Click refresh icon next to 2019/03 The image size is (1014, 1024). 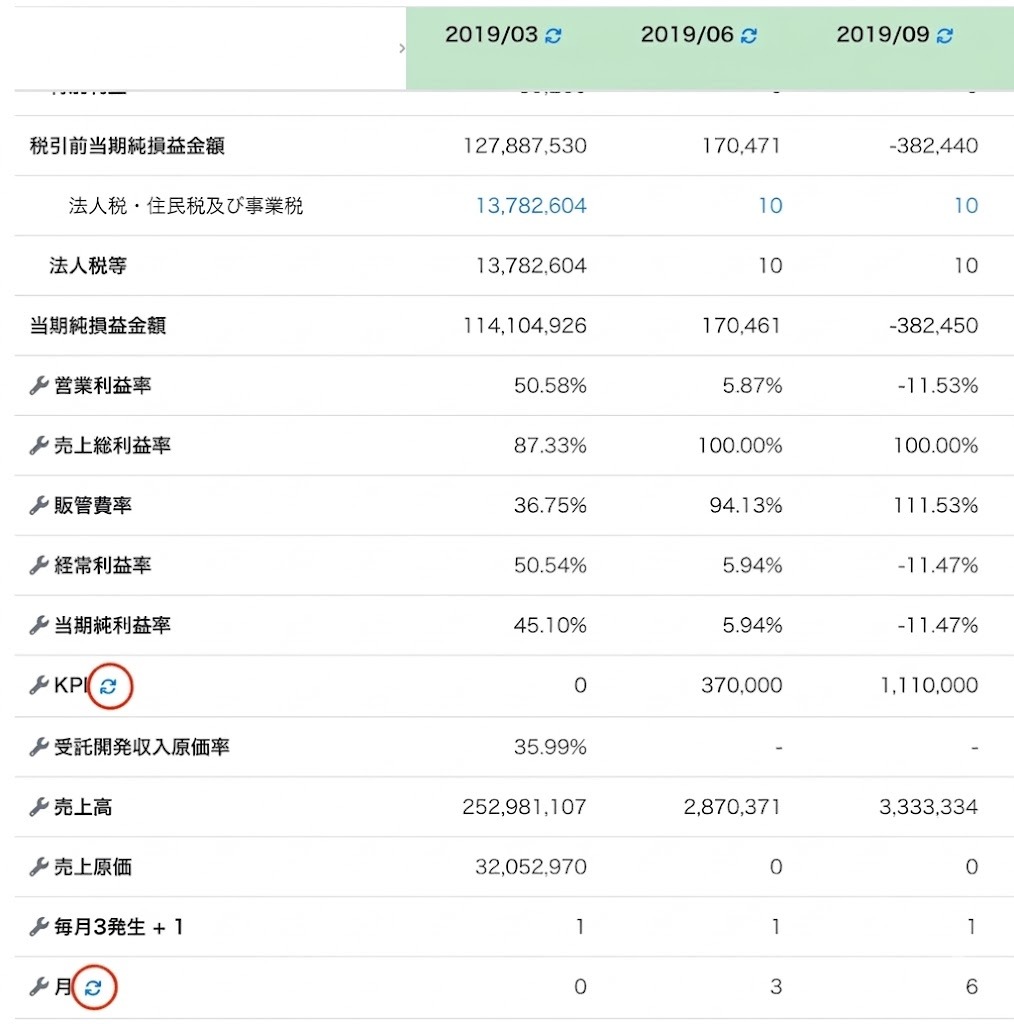[553, 36]
